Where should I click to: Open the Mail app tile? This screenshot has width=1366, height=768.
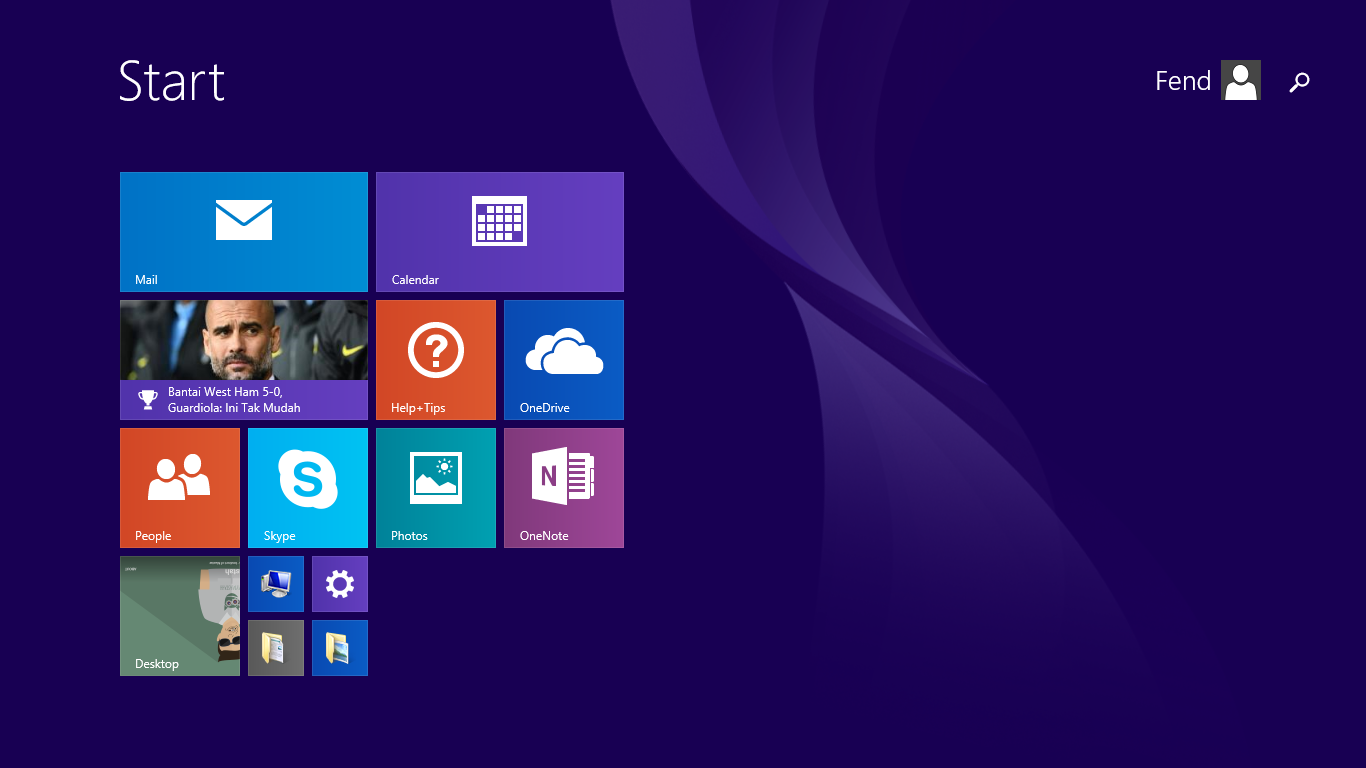coord(243,231)
